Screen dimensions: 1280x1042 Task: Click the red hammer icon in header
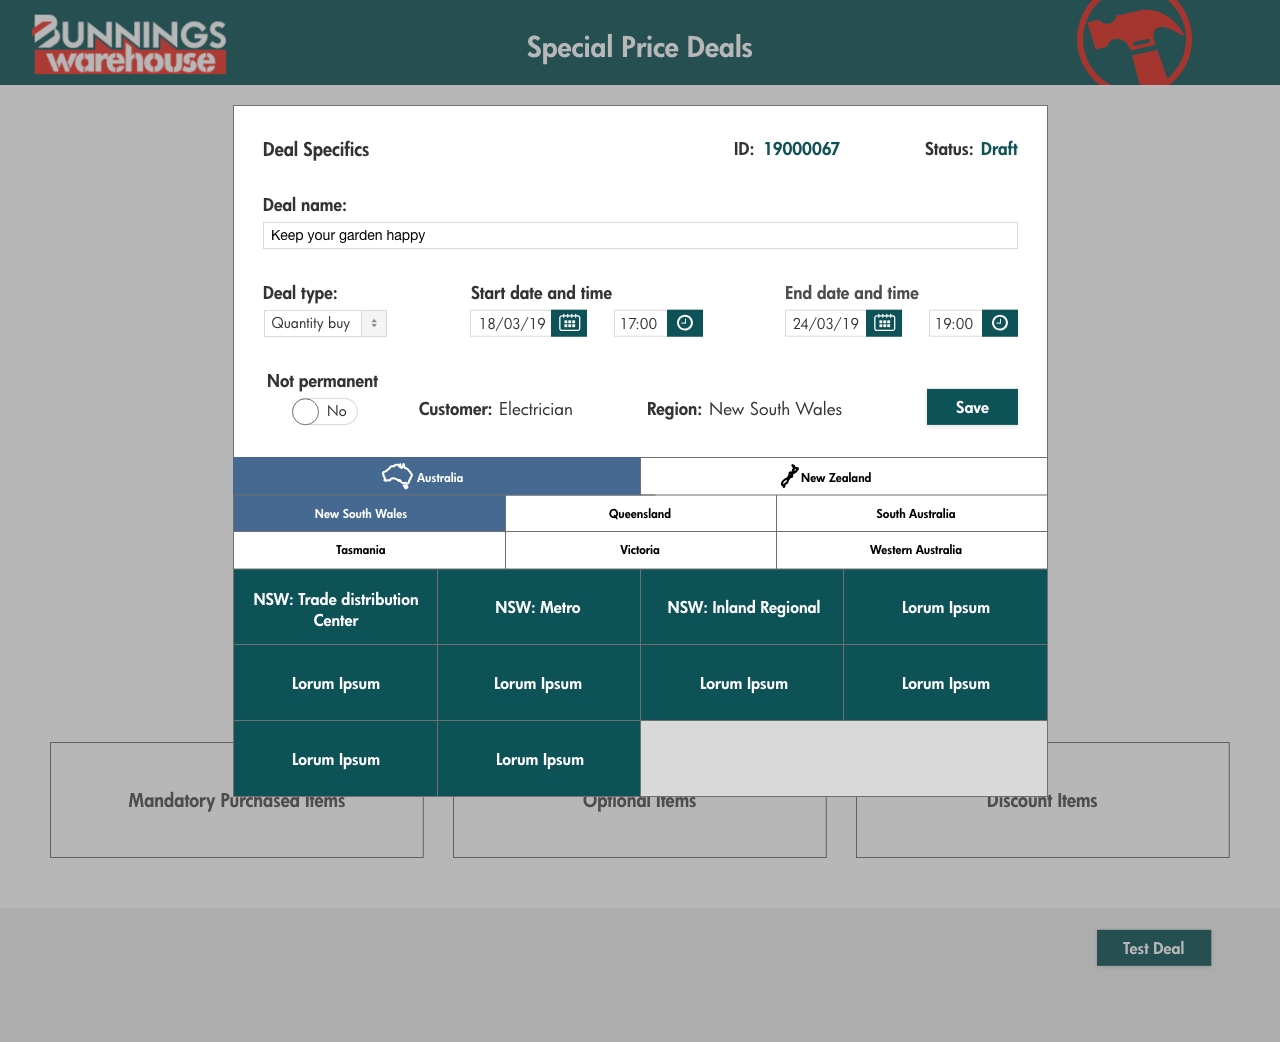1134,43
